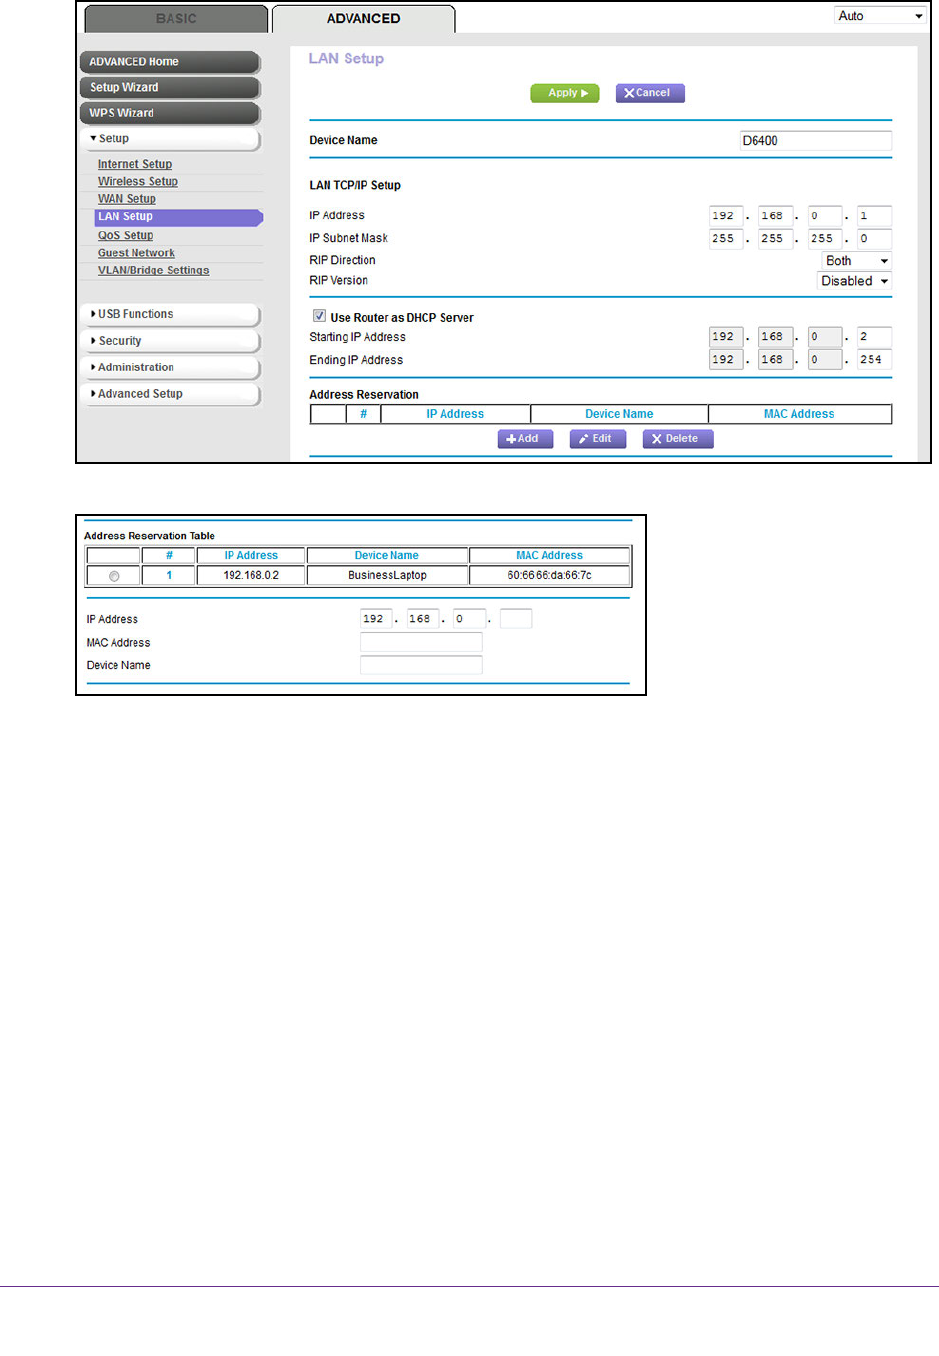Viewport: 939px width, 1356px height.
Task: Open ADVANCED Home in the sidebar
Action: 170,62
